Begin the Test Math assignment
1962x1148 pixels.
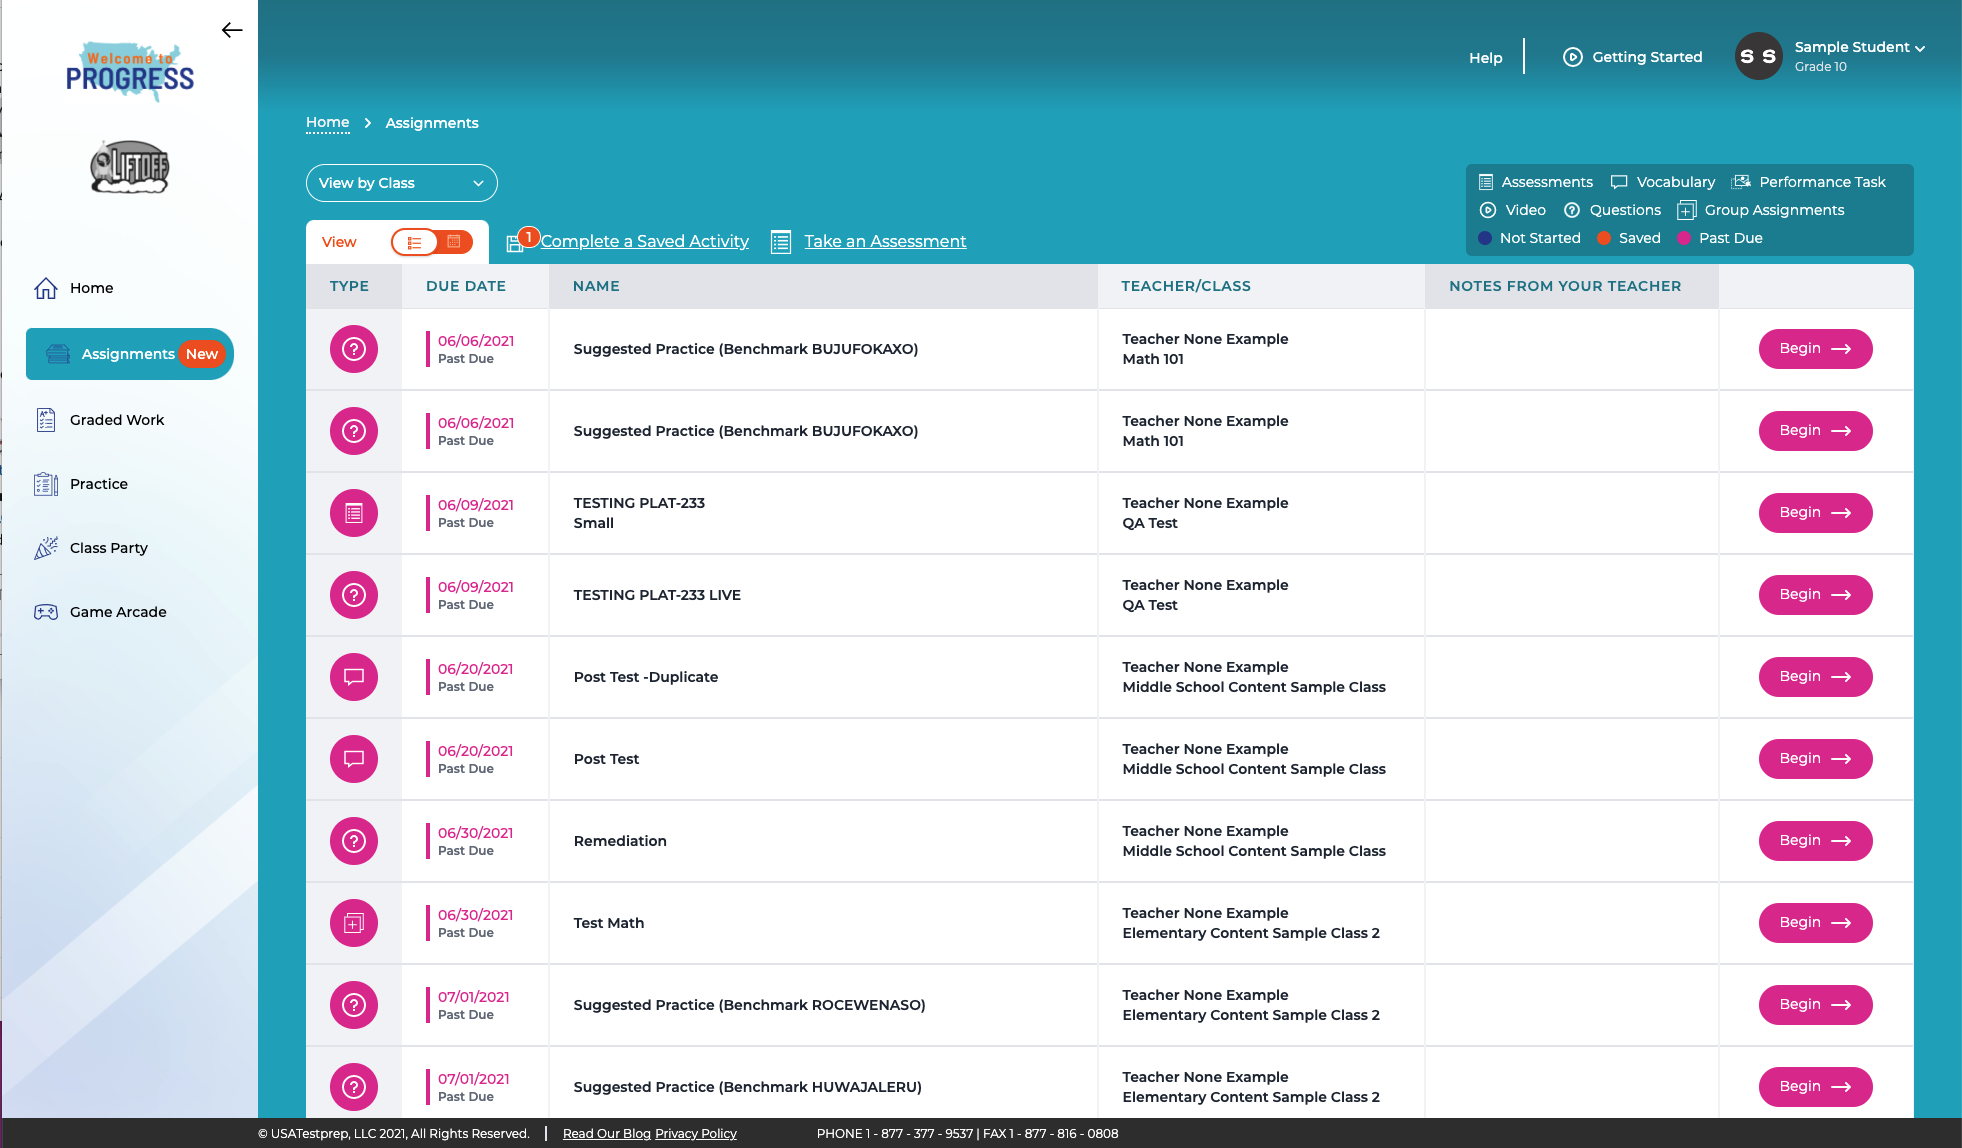(1815, 922)
